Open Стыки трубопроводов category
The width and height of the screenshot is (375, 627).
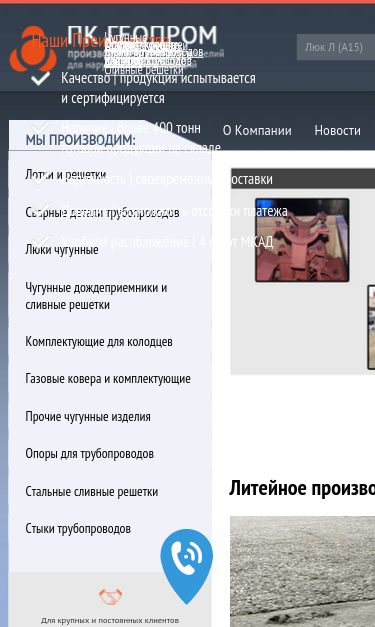click(78, 529)
